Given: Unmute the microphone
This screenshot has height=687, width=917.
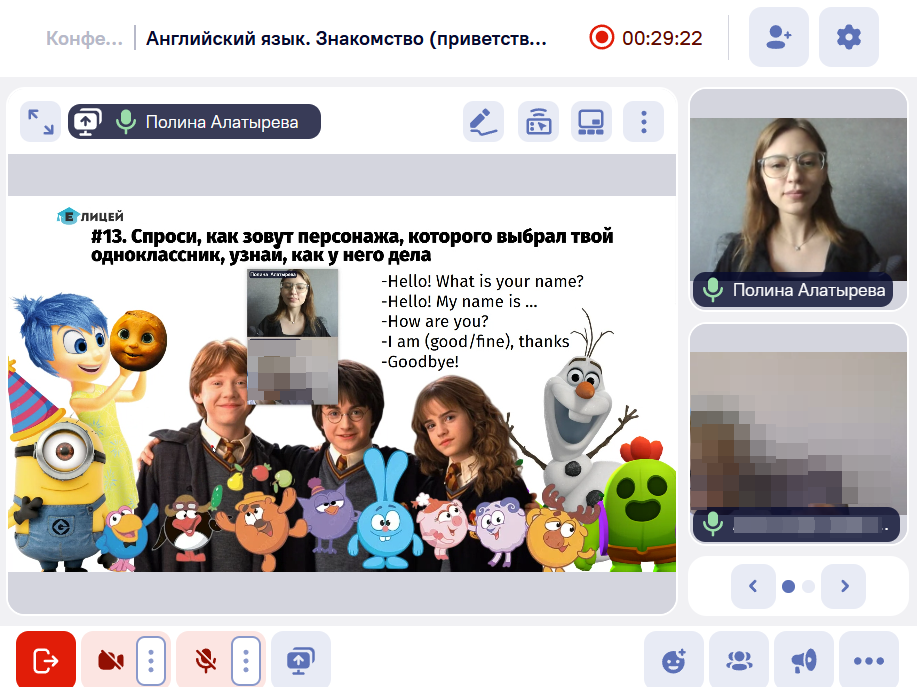Looking at the screenshot, I should click(x=205, y=661).
